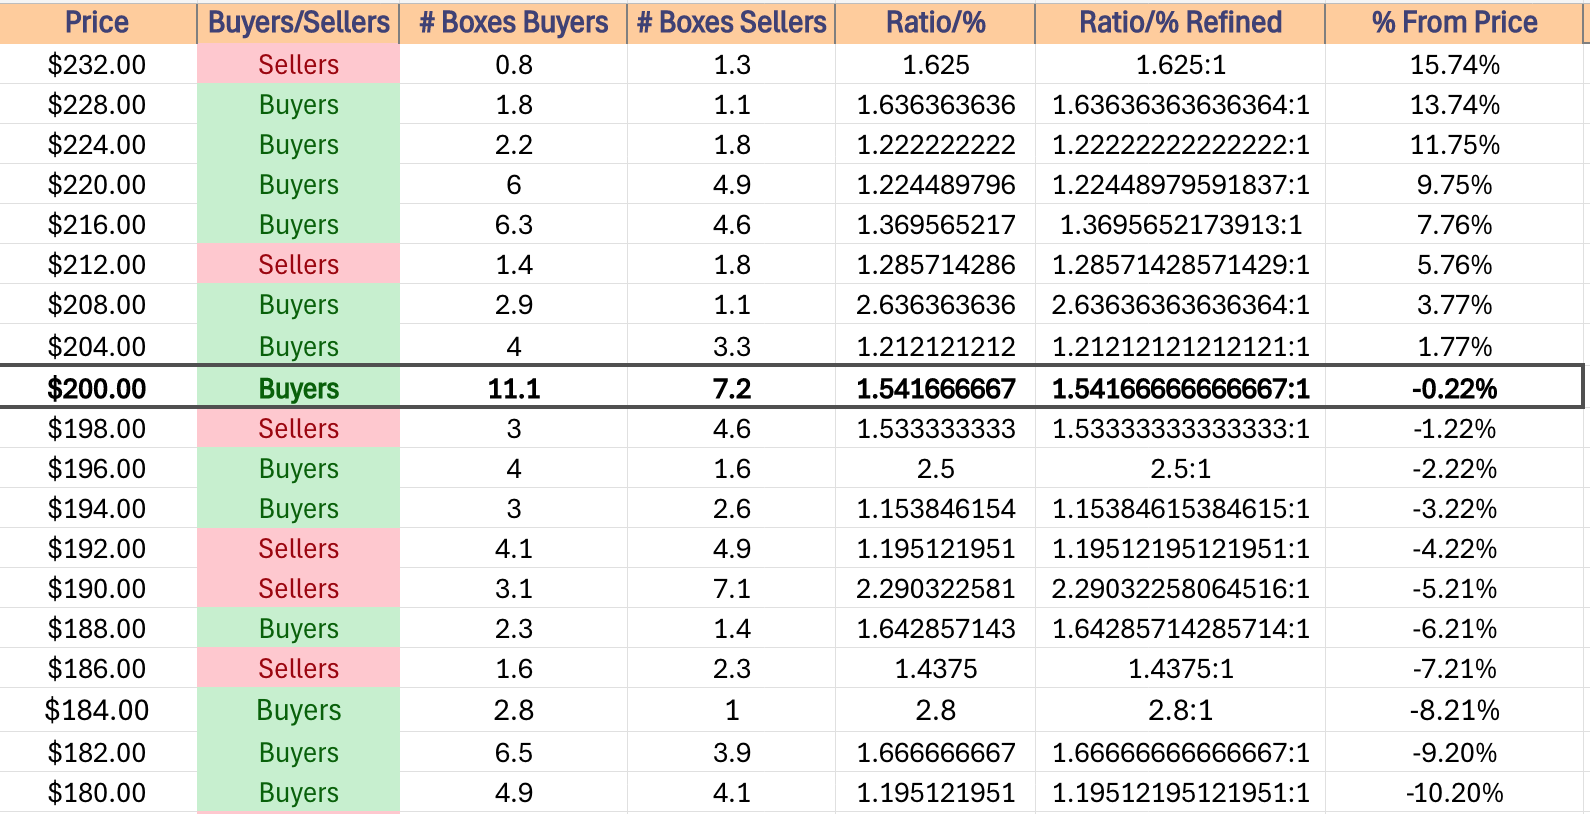Viewport: 1590px width, 814px height.
Task: Click the $182.00 price cell
Action: pos(97,752)
